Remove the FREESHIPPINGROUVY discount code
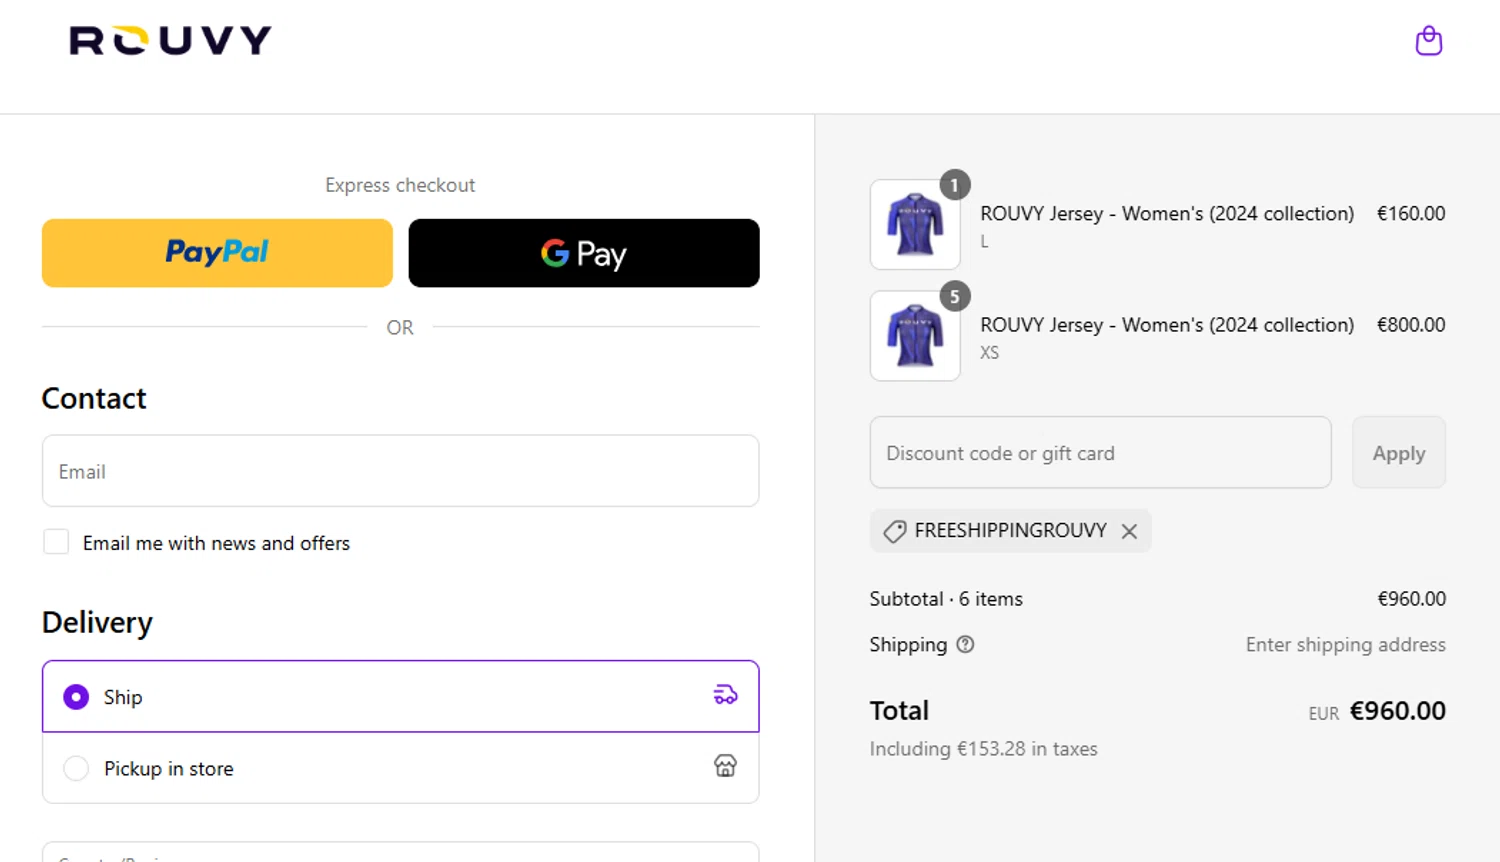This screenshot has width=1500, height=862. point(1129,531)
